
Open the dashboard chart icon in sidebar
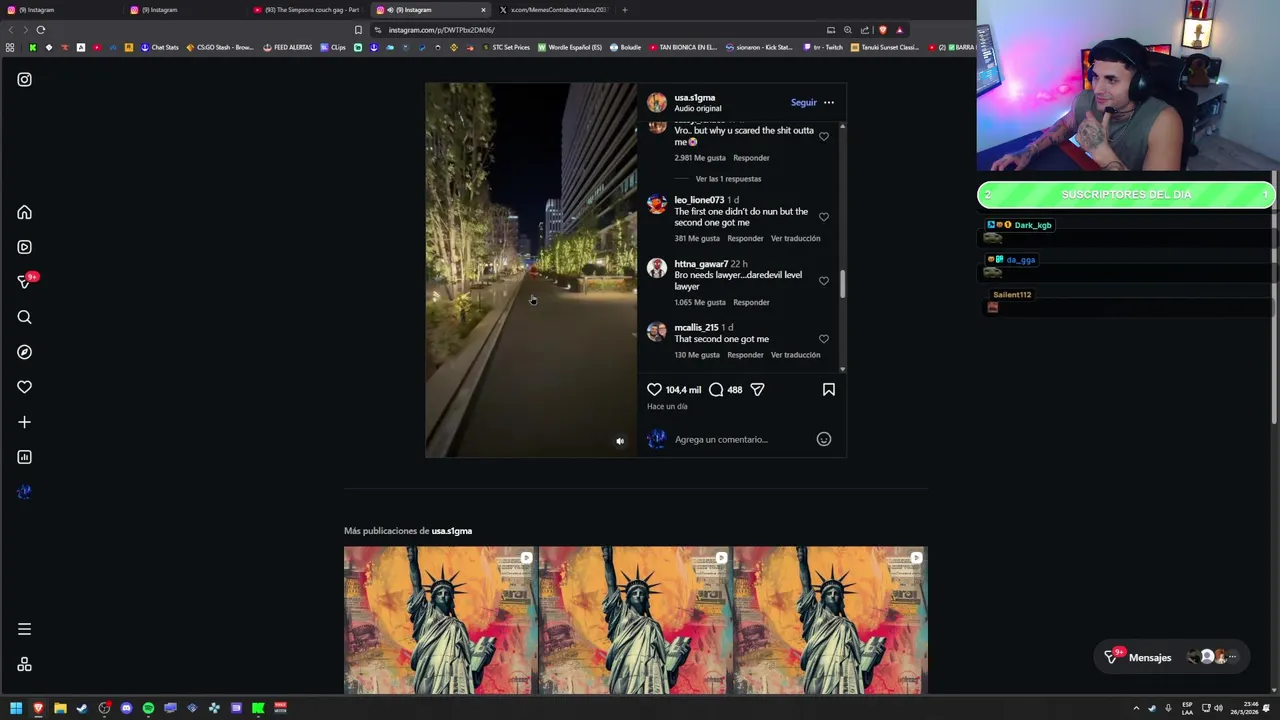coord(24,457)
